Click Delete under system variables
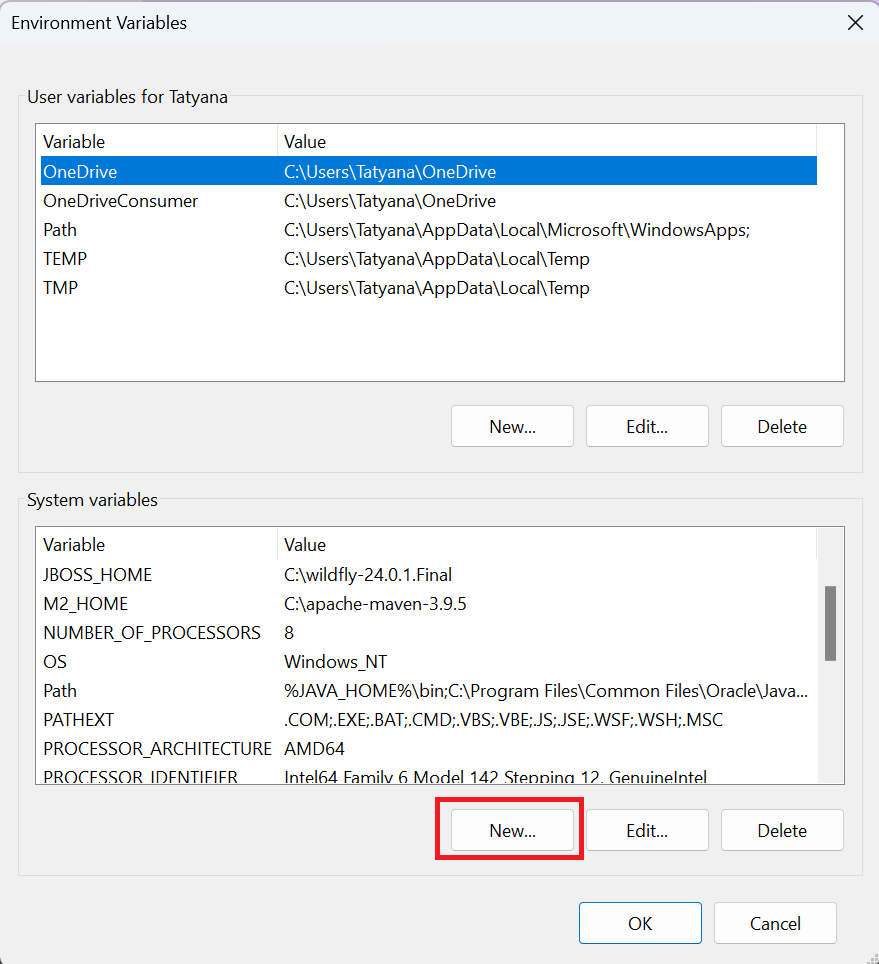This screenshot has height=964, width=879. coord(782,830)
